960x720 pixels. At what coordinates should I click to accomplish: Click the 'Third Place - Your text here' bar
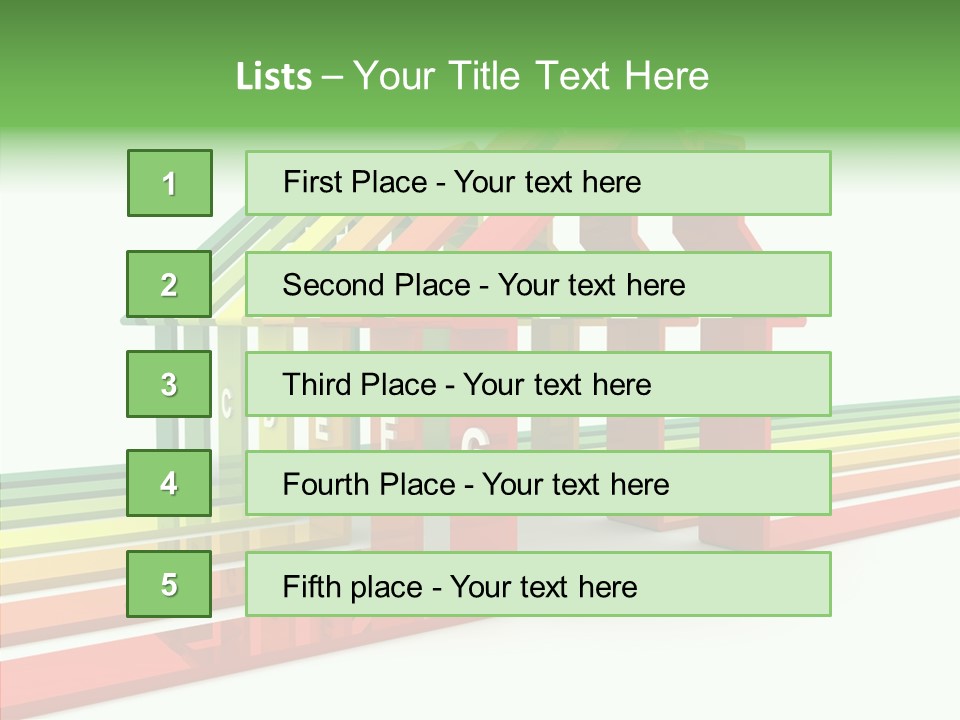(538, 384)
